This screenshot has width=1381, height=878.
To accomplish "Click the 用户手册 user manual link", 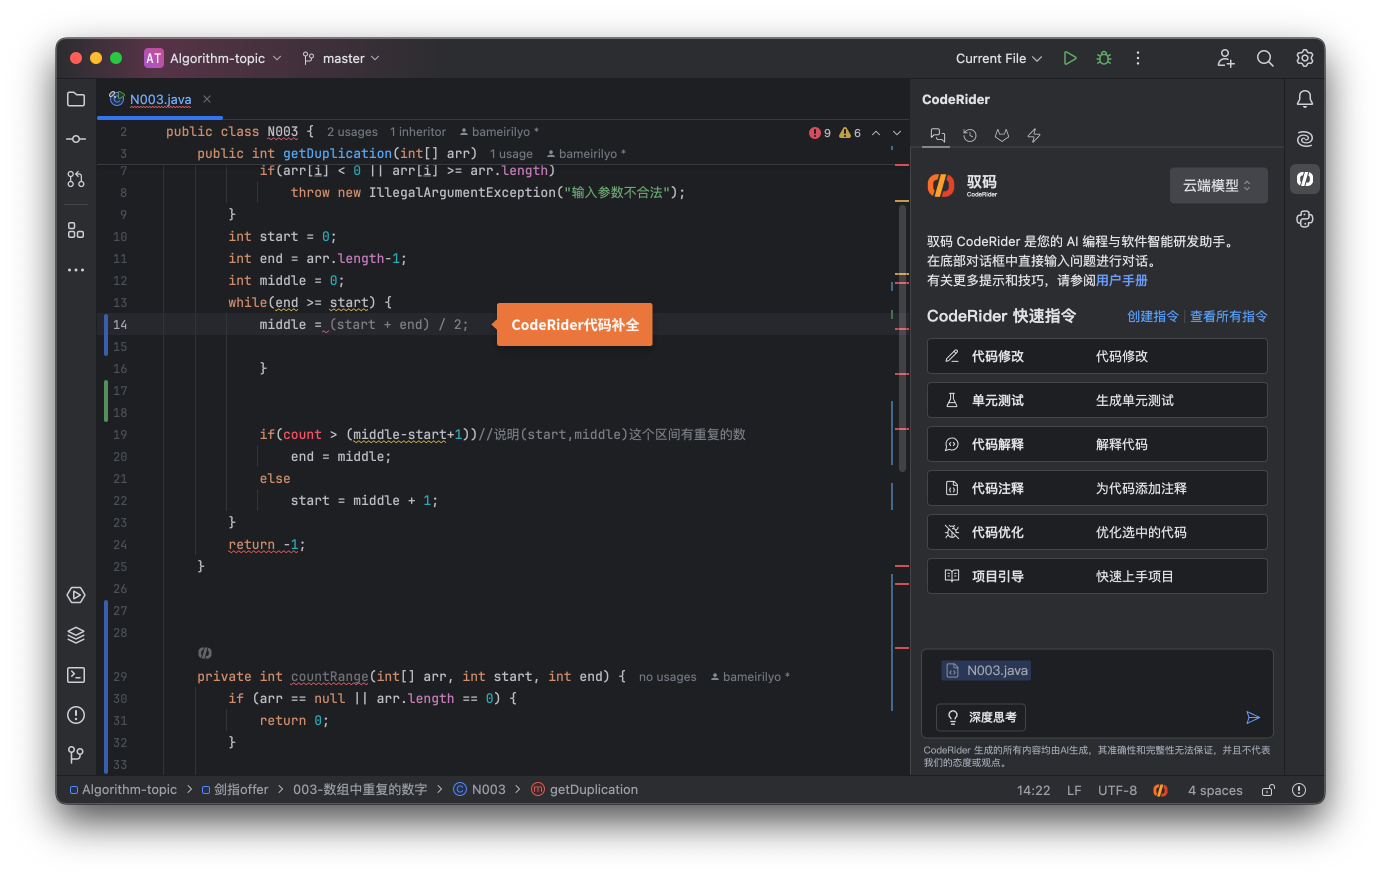I will 1122,280.
